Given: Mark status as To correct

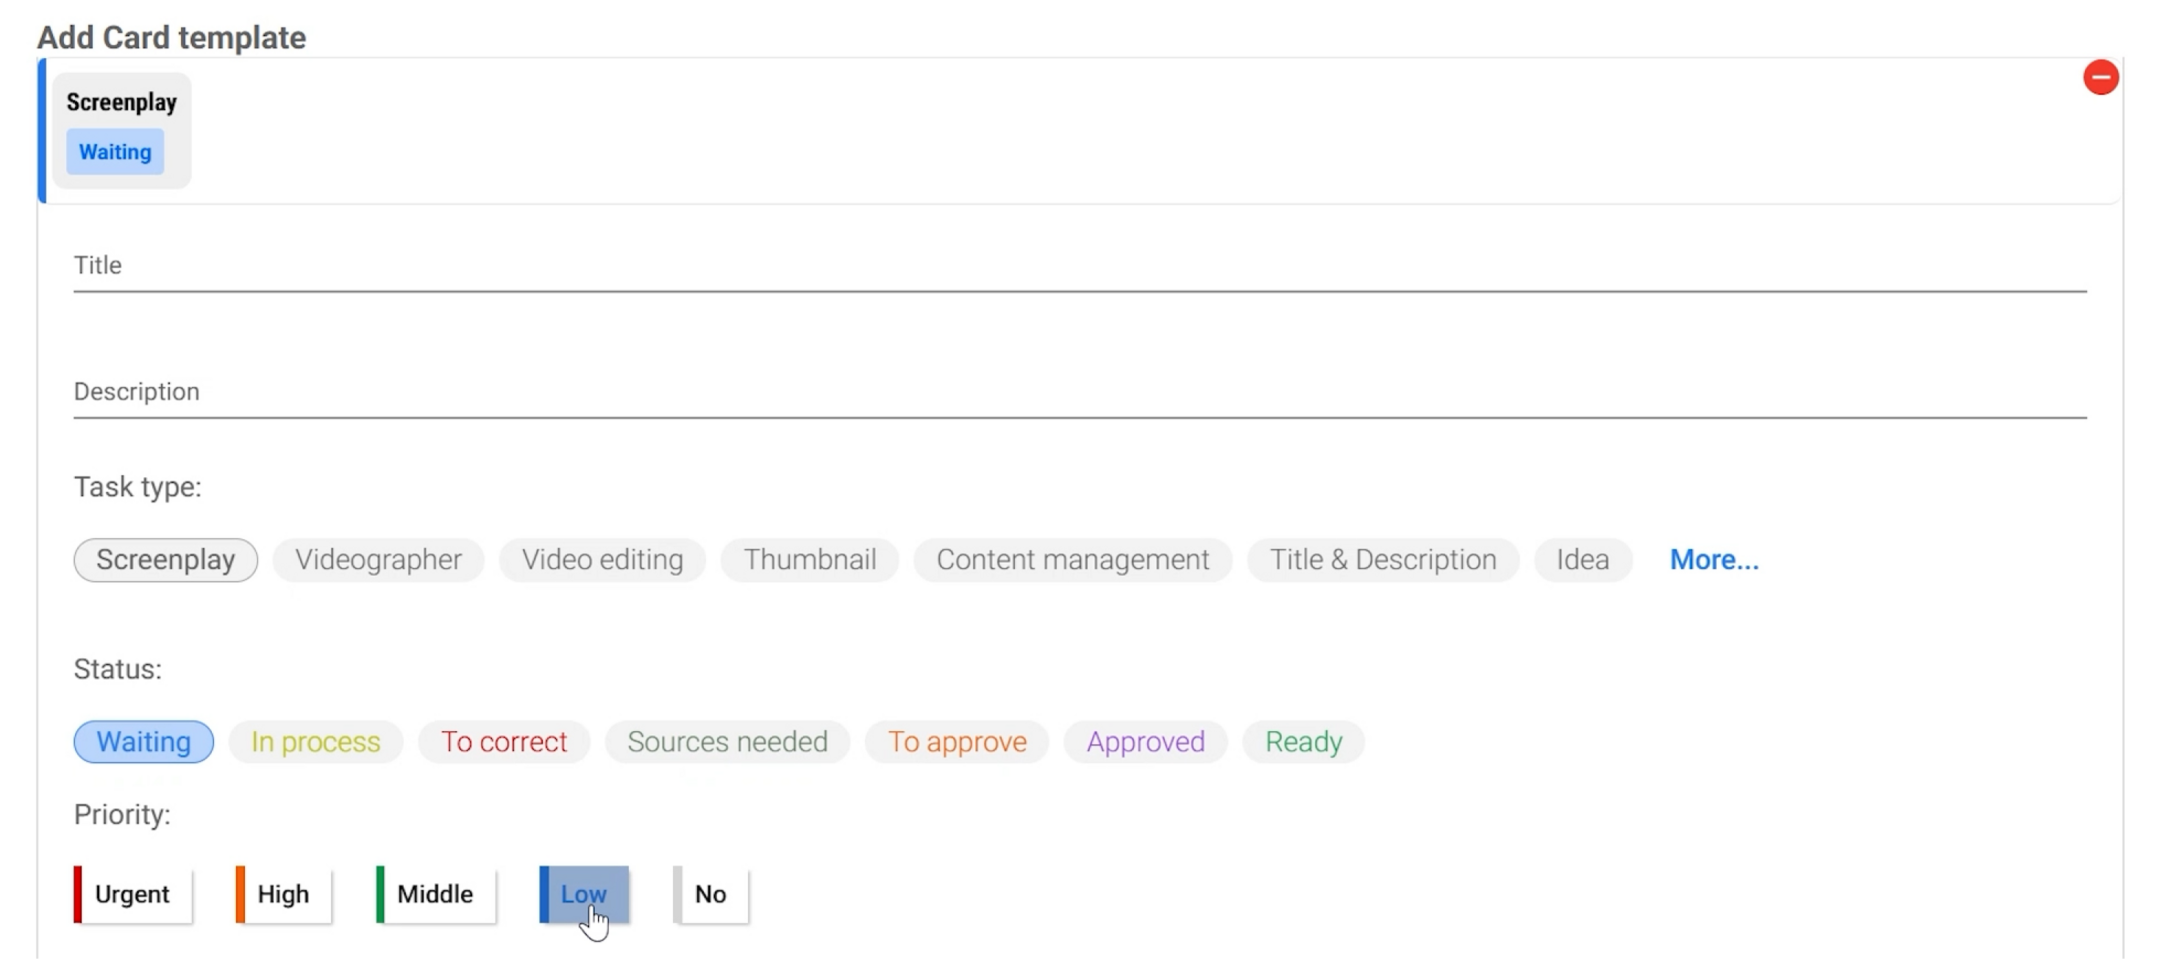Looking at the screenshot, I should (504, 742).
